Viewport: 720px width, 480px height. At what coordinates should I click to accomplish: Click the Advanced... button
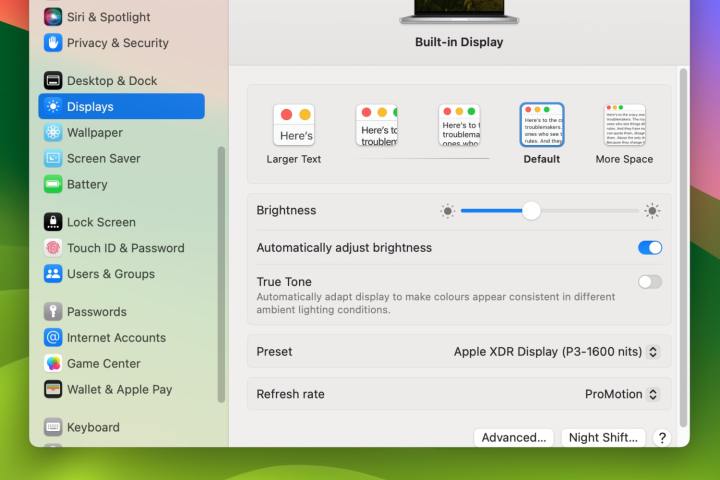[x=514, y=437]
